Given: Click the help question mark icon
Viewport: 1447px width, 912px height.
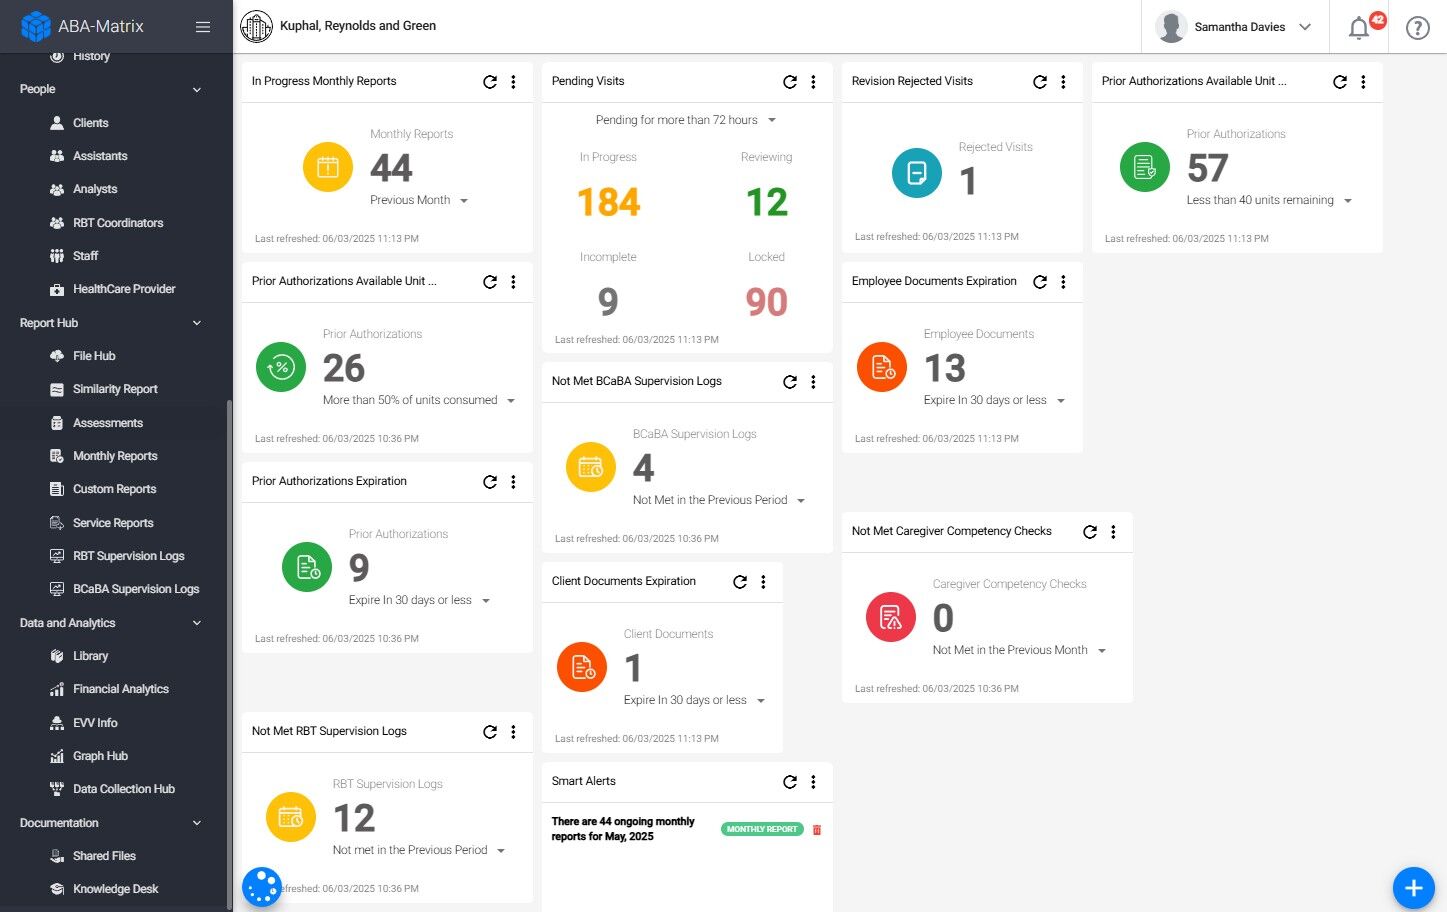Looking at the screenshot, I should point(1417,28).
